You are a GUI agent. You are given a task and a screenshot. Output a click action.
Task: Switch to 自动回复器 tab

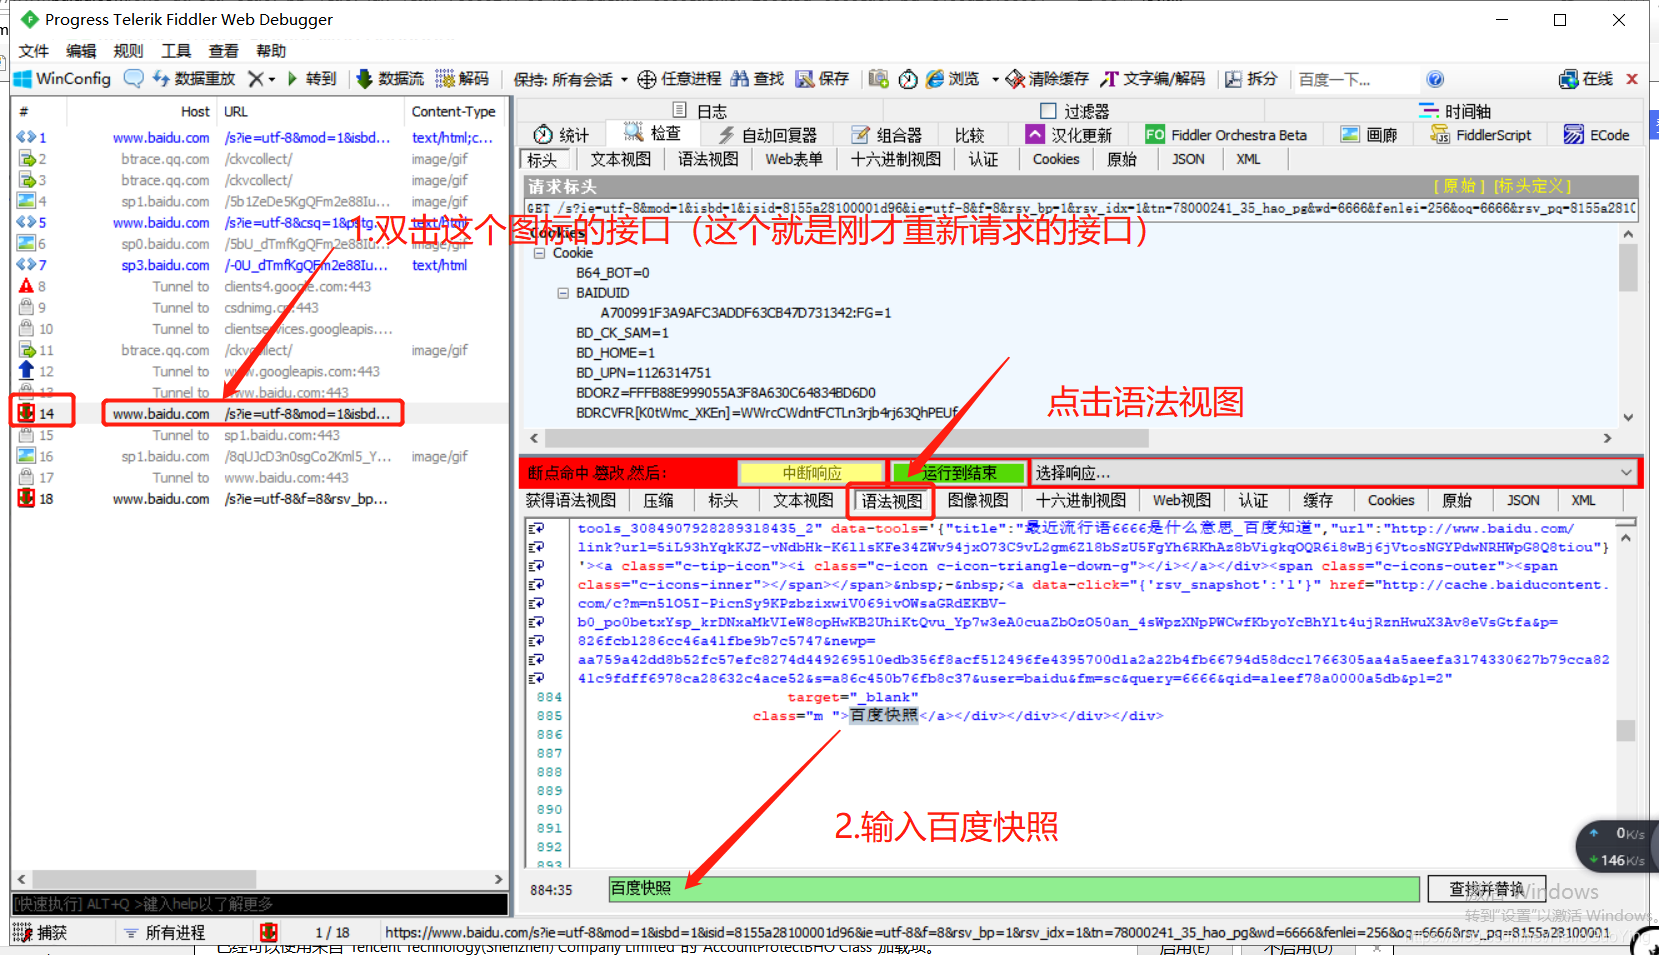(768, 135)
